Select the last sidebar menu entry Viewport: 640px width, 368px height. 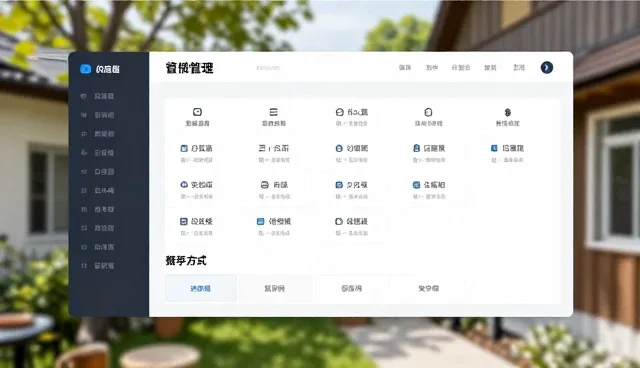tap(98, 266)
